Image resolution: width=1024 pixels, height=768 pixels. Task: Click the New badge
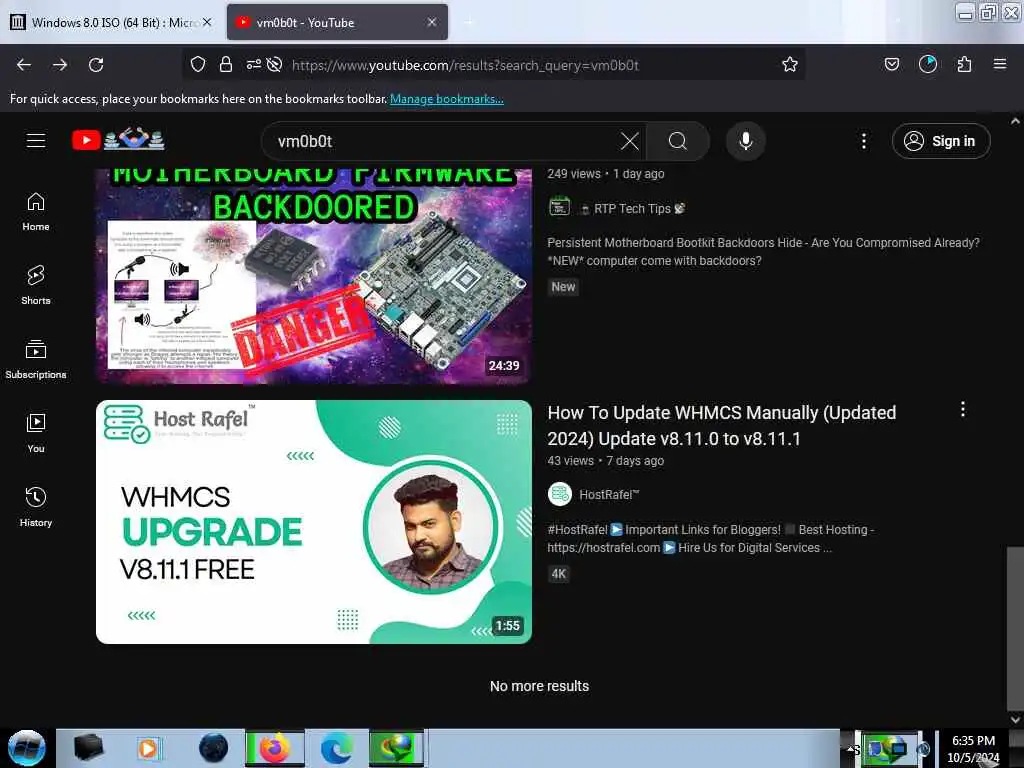[x=563, y=286]
